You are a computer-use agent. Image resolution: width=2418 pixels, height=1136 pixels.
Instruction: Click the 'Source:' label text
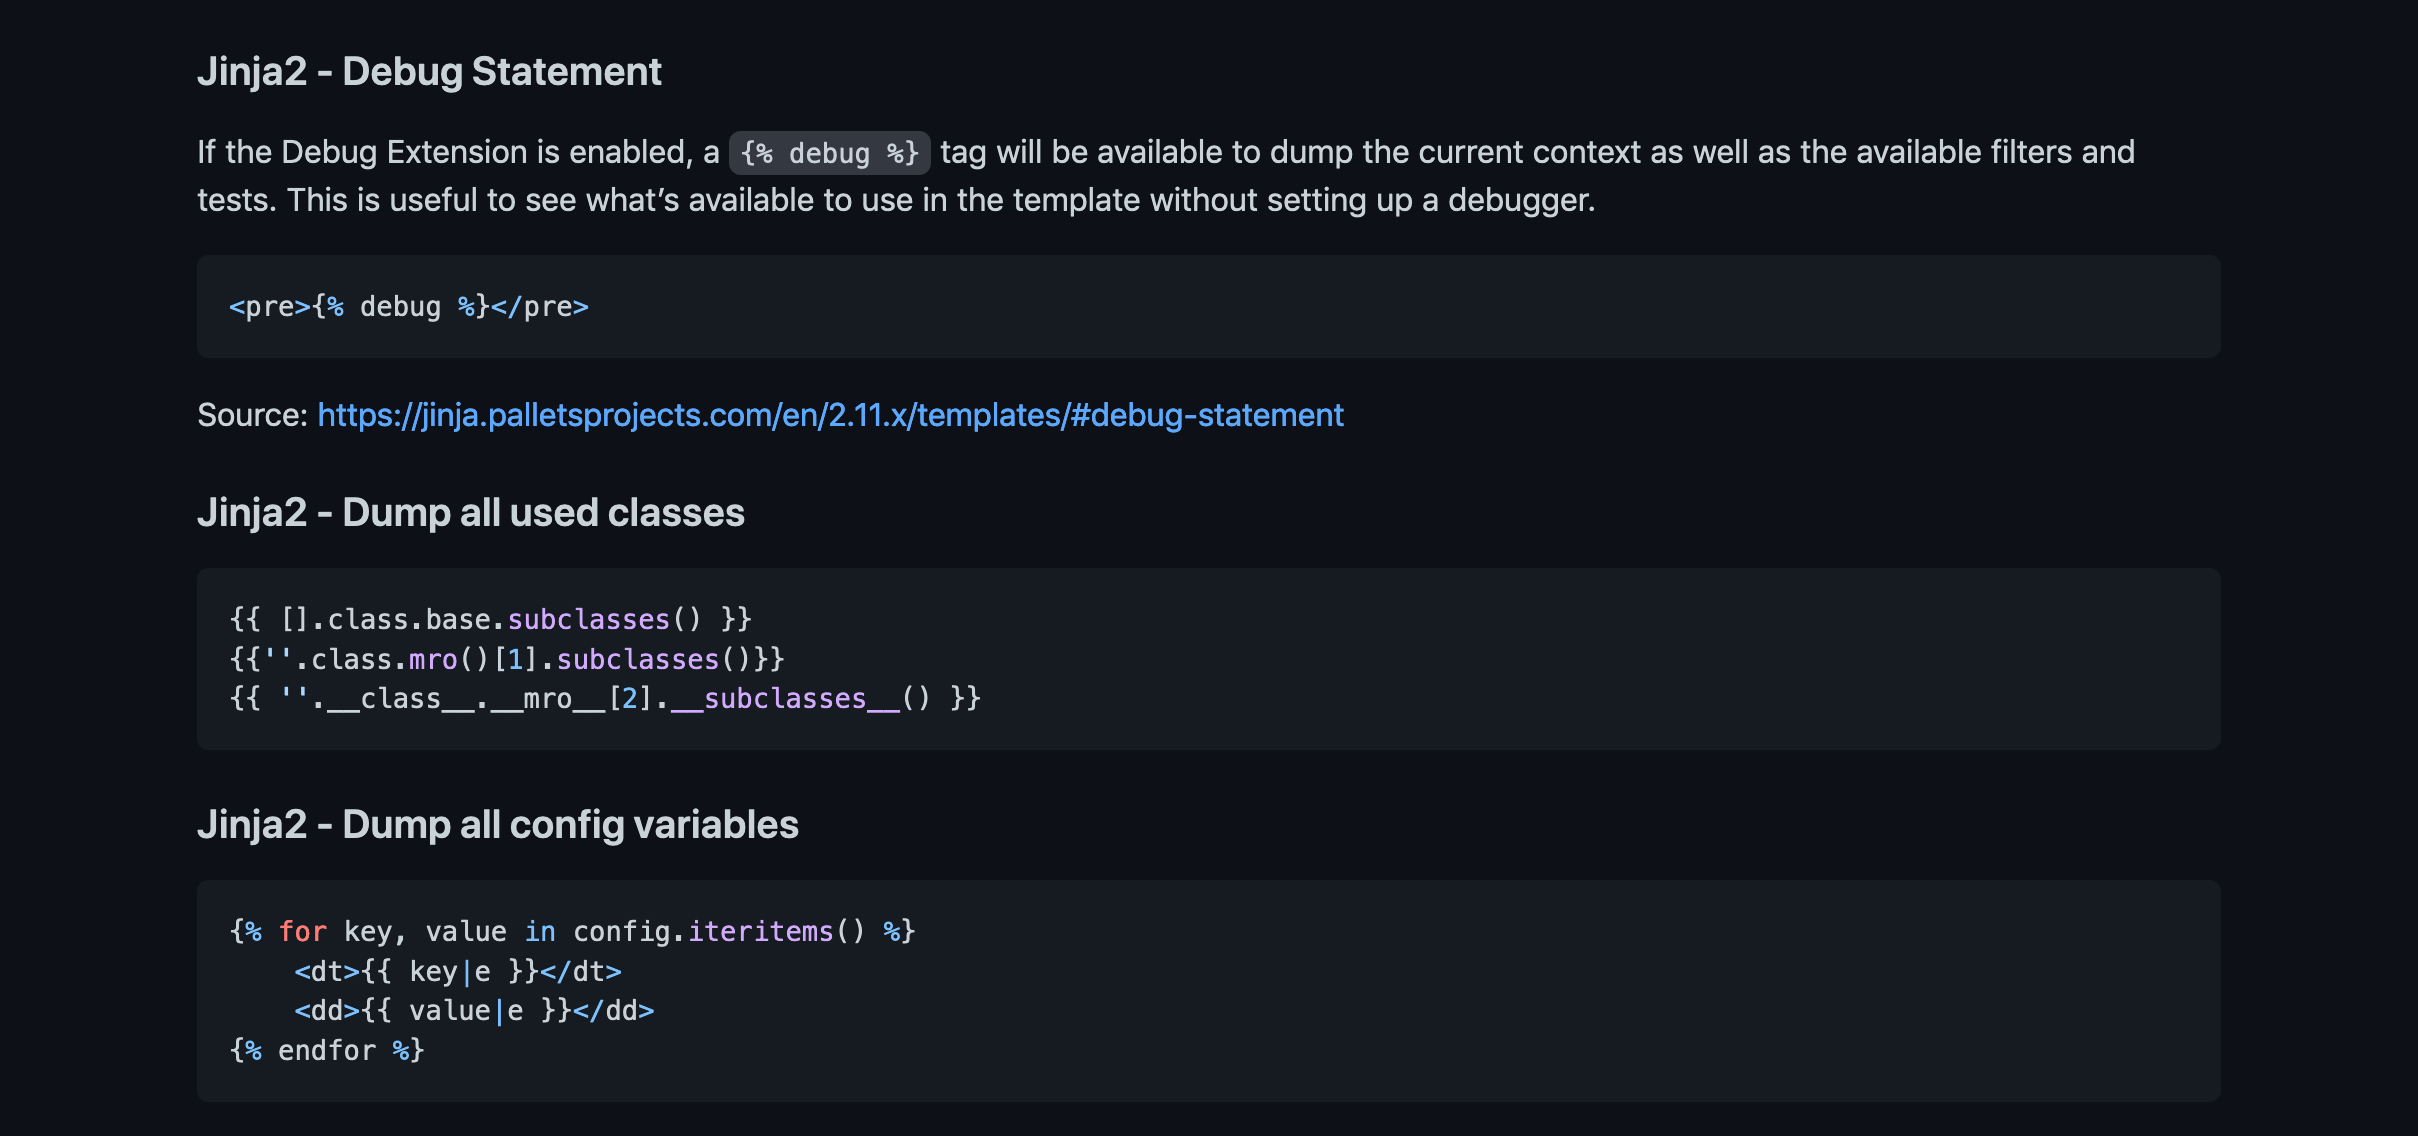pyautogui.click(x=252, y=415)
